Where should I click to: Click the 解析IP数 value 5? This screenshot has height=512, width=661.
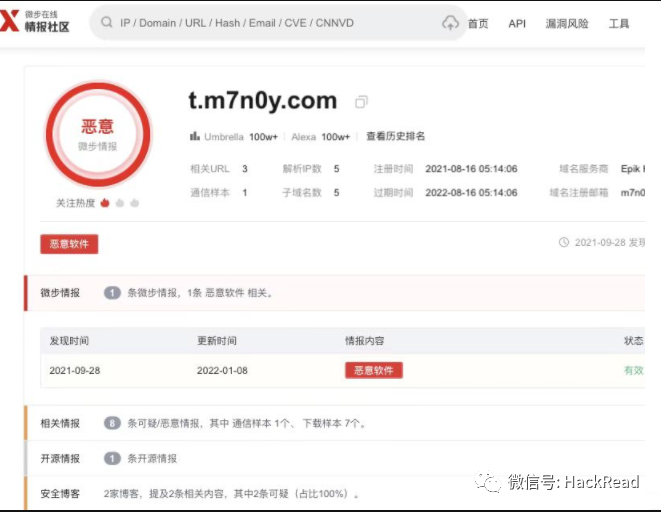[x=336, y=169]
